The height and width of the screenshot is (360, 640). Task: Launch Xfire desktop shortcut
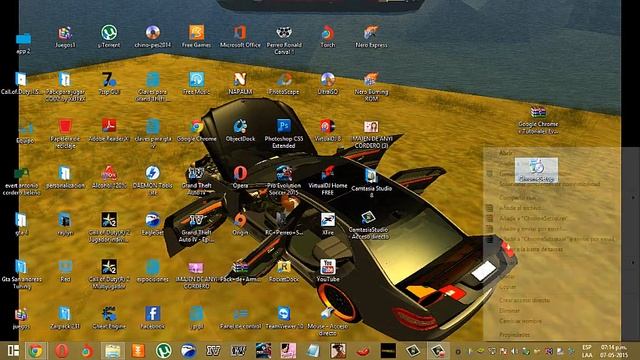[x=327, y=224]
